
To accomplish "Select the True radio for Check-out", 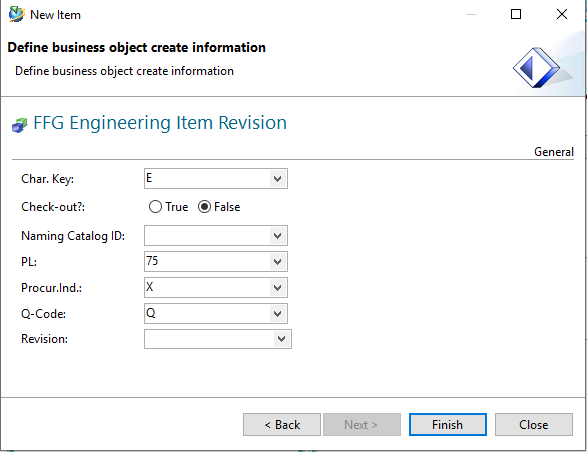I will pyautogui.click(x=155, y=207).
